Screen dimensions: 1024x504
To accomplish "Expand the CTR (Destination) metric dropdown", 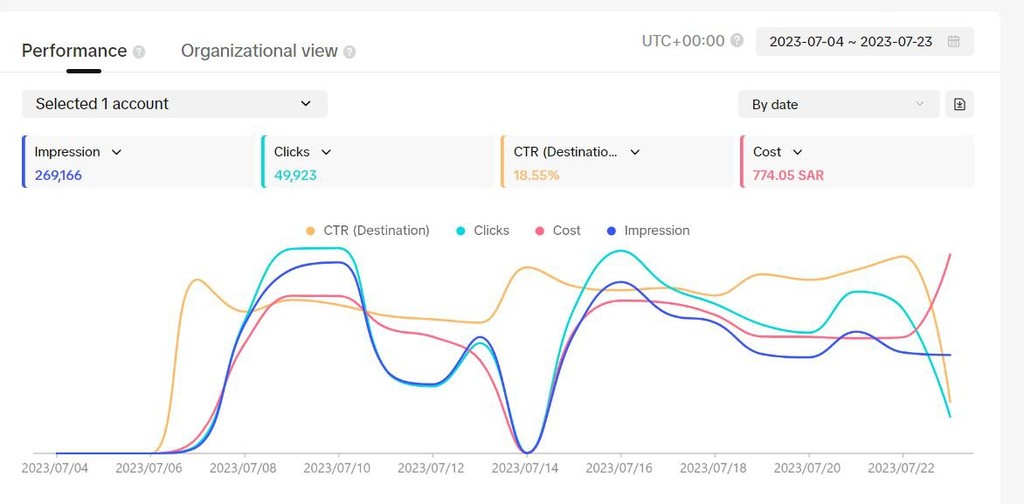I will point(635,152).
